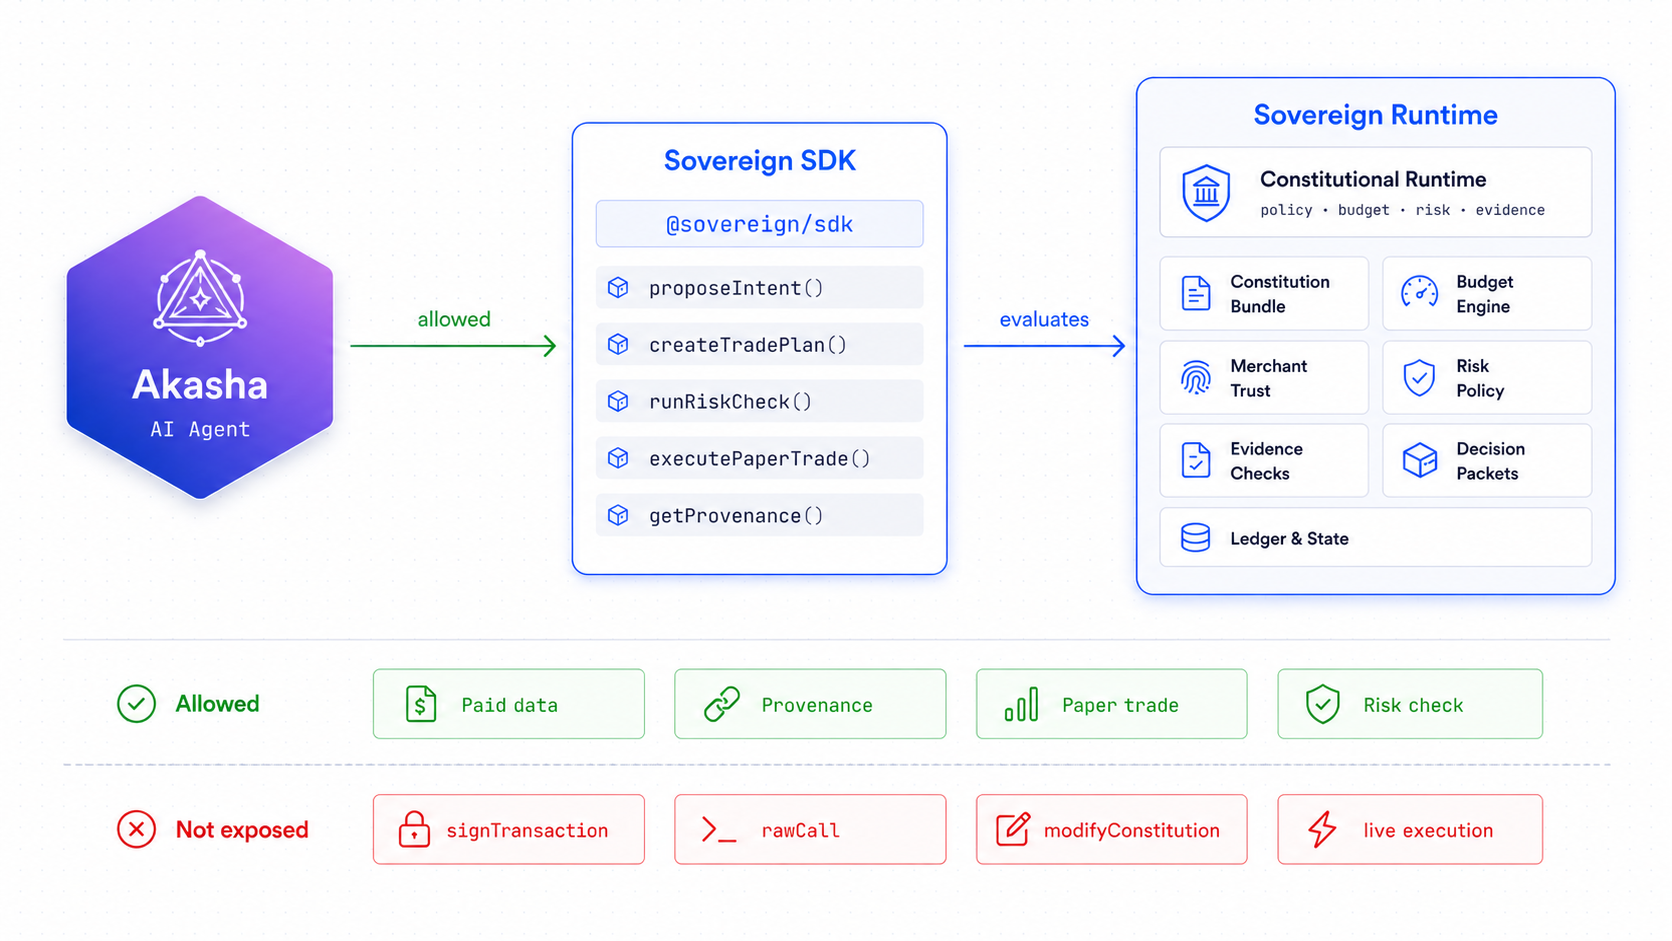The width and height of the screenshot is (1672, 941).
Task: Open the Constitution Bundle panel
Action: [1263, 293]
